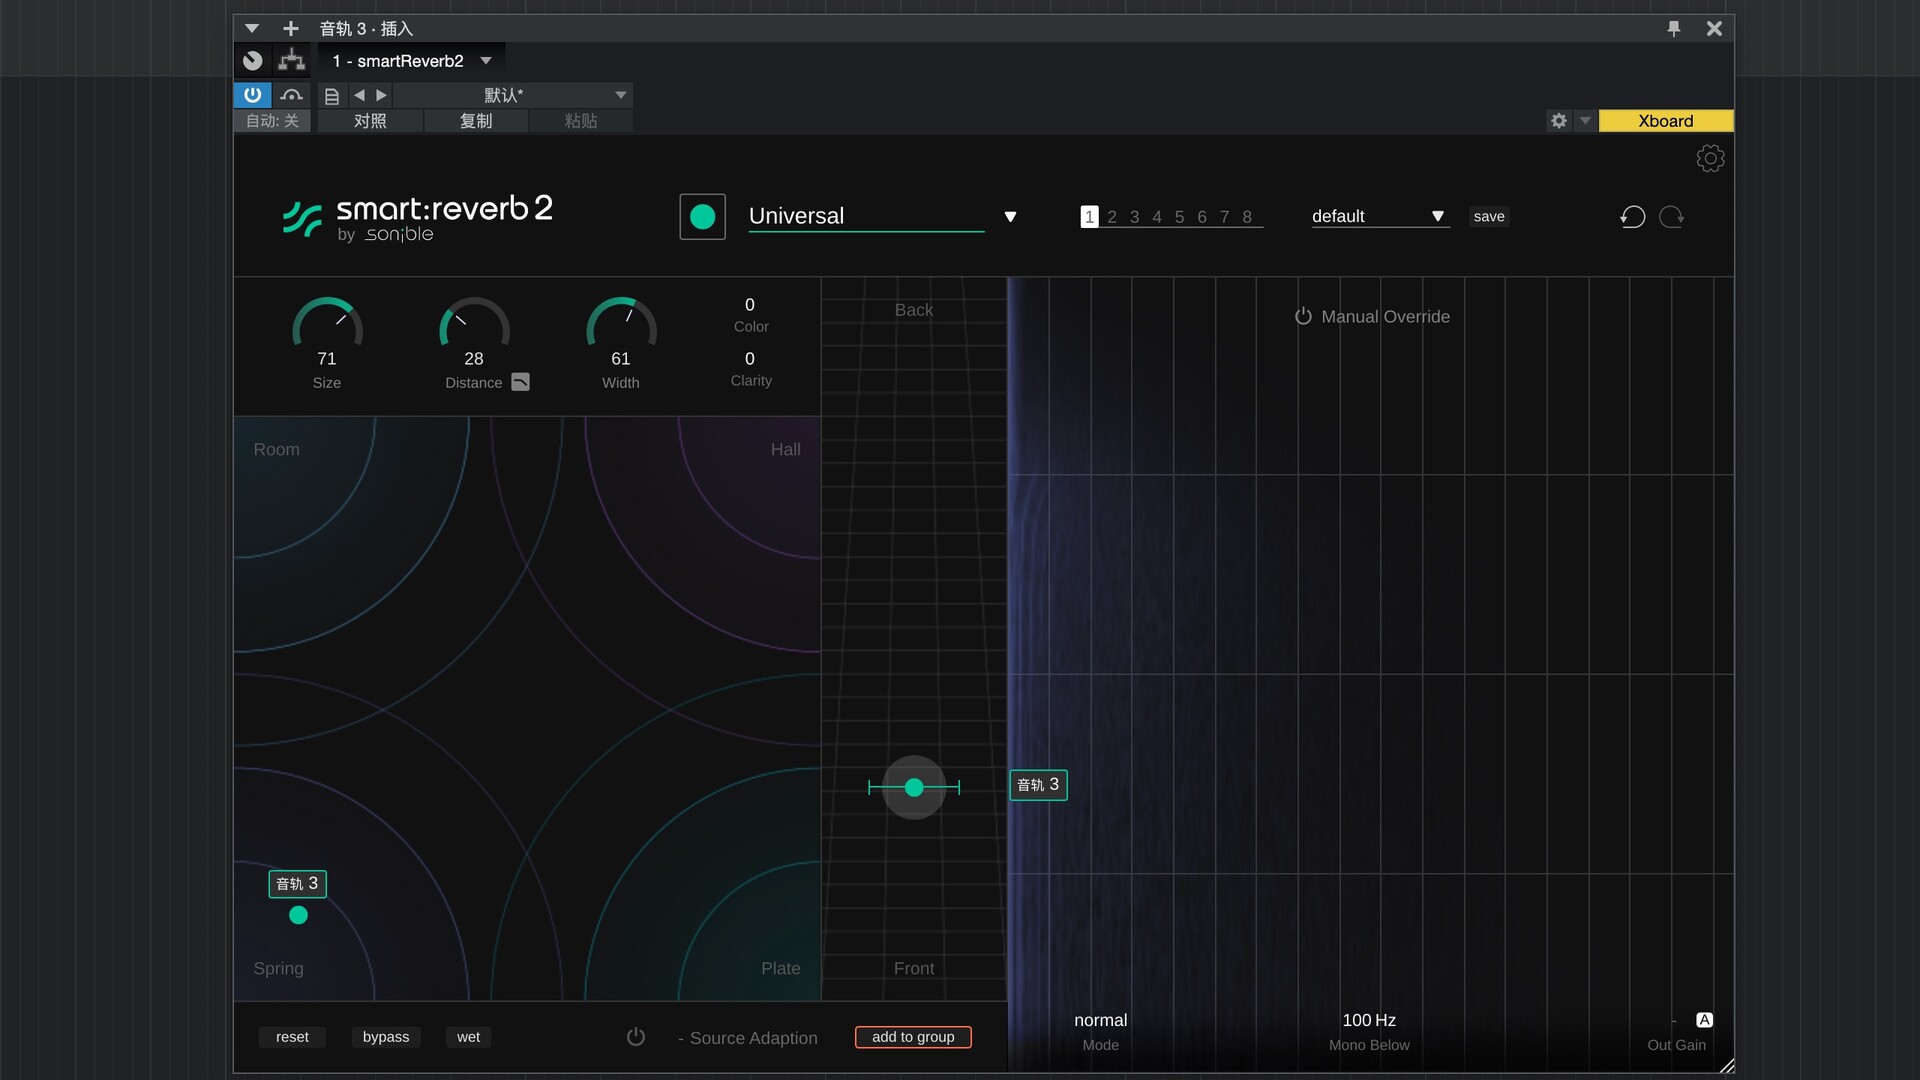1920x1080 pixels.
Task: Start learning with green record button
Action: tap(702, 216)
